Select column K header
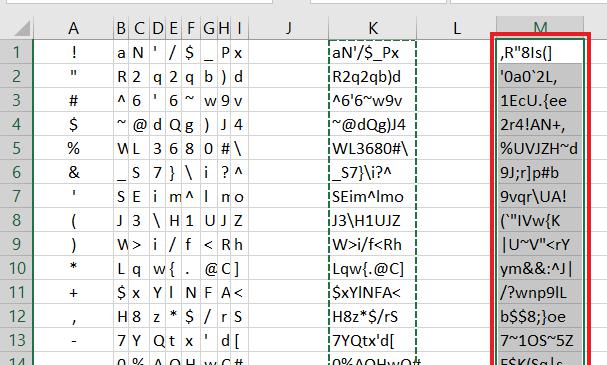The height and width of the screenshot is (365, 607). 372,28
